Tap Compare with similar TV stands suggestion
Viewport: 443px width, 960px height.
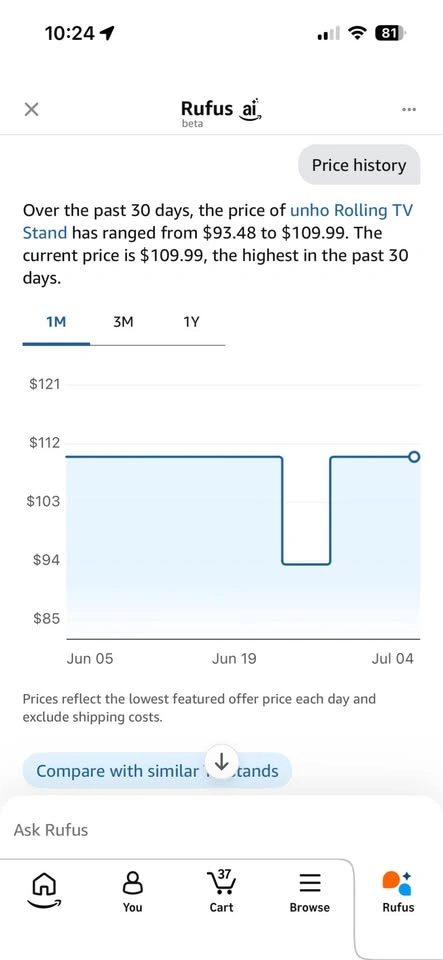click(157, 771)
